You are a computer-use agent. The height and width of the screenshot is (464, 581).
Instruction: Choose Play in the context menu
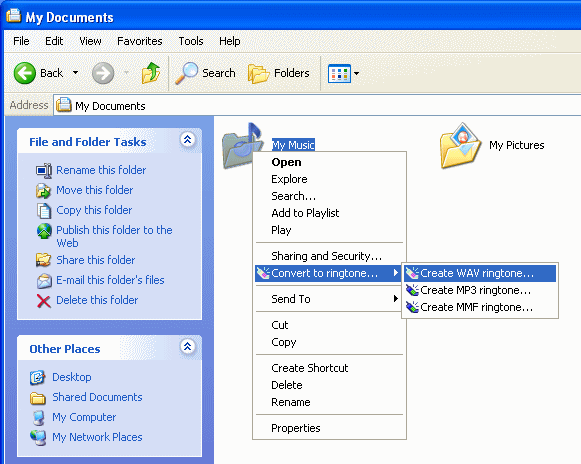click(x=329, y=231)
